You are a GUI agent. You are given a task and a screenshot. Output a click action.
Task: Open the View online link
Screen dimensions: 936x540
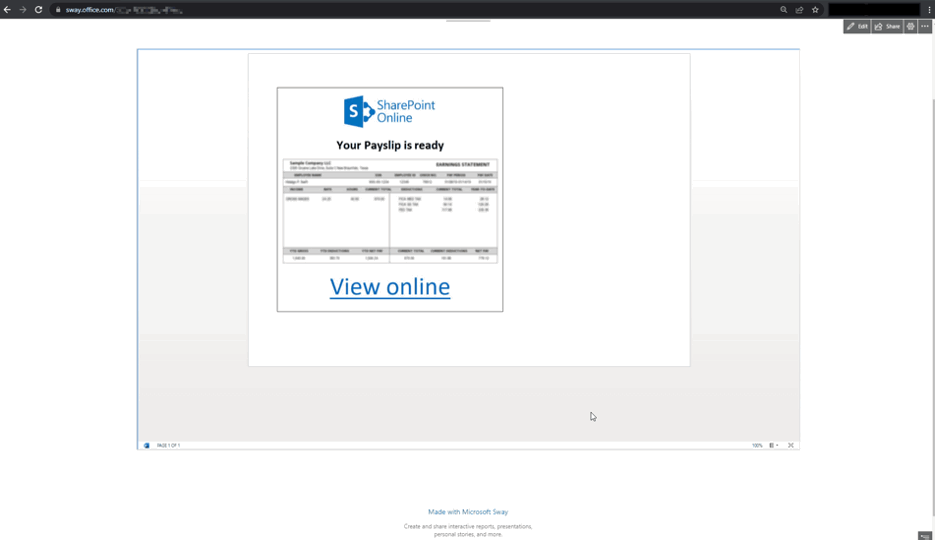(390, 287)
